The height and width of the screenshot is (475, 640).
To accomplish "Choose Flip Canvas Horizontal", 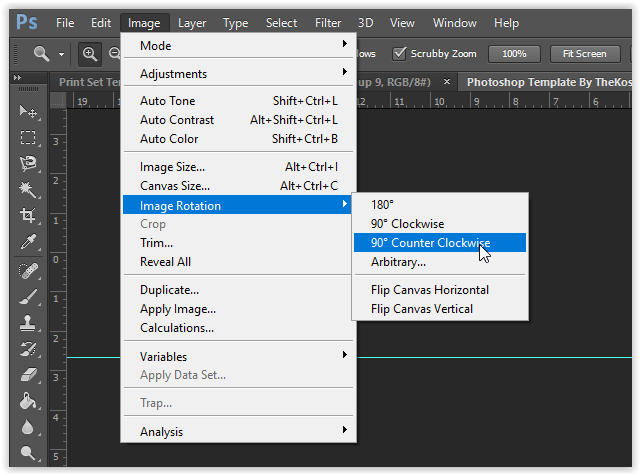I will click(x=440, y=290).
